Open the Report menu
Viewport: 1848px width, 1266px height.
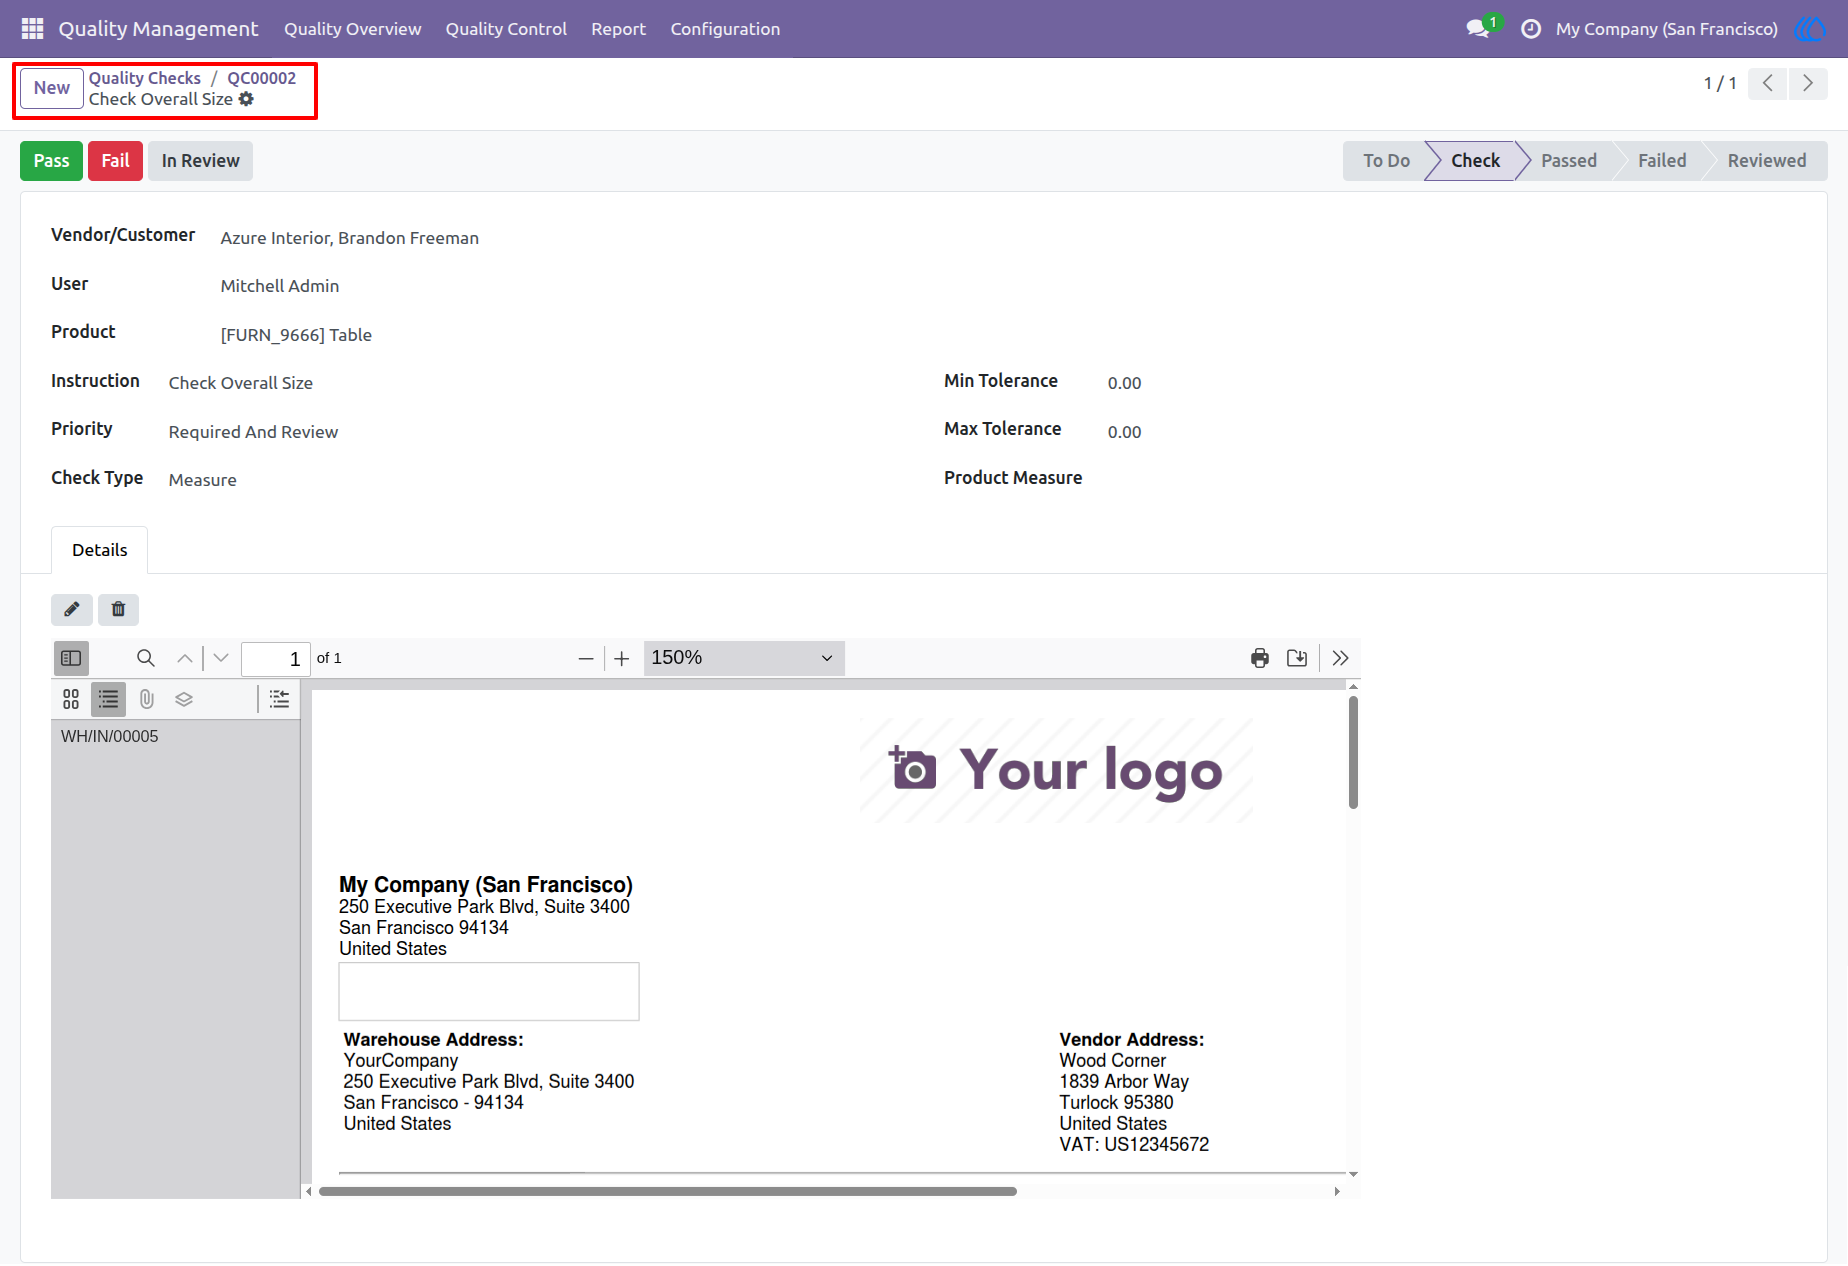click(x=618, y=29)
